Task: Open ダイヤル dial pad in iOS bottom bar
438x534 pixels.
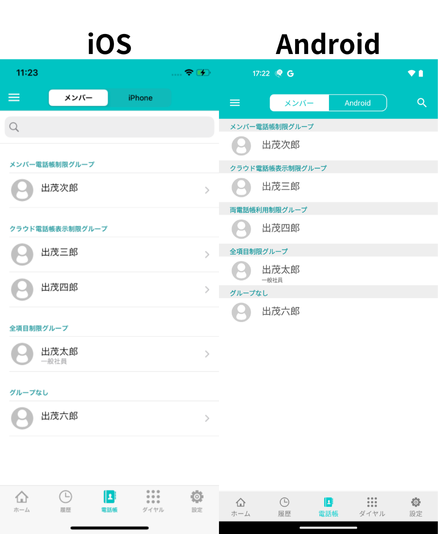Action: coord(153,501)
